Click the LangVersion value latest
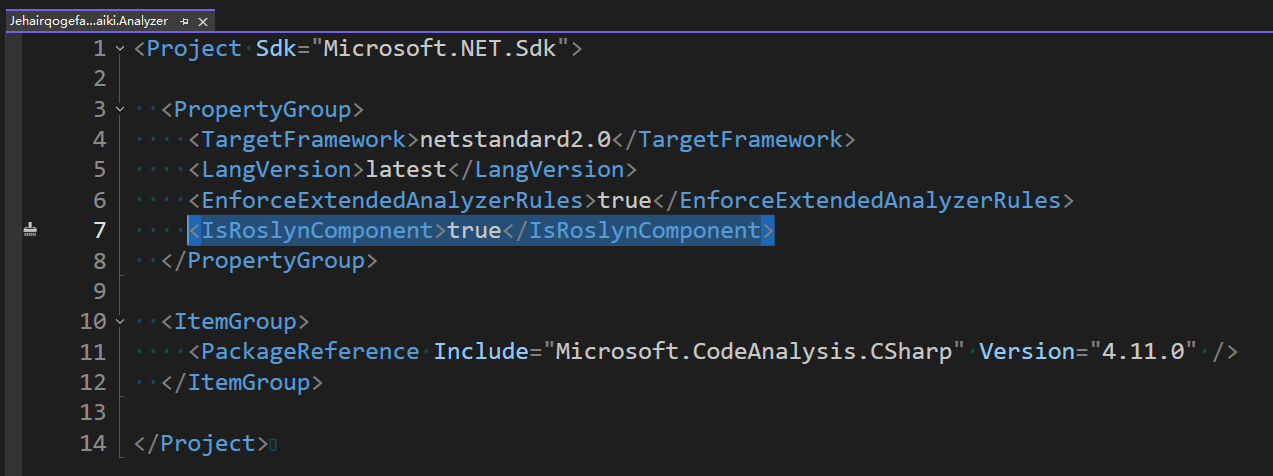 coord(405,170)
